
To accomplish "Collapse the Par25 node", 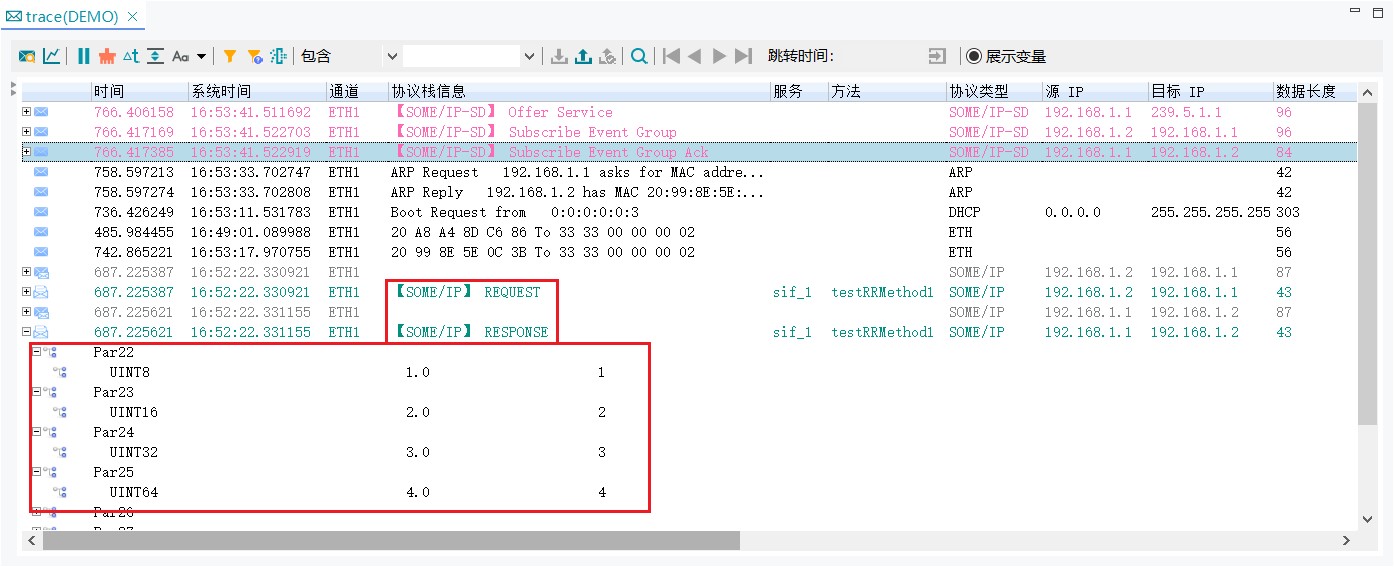I will pos(37,472).
